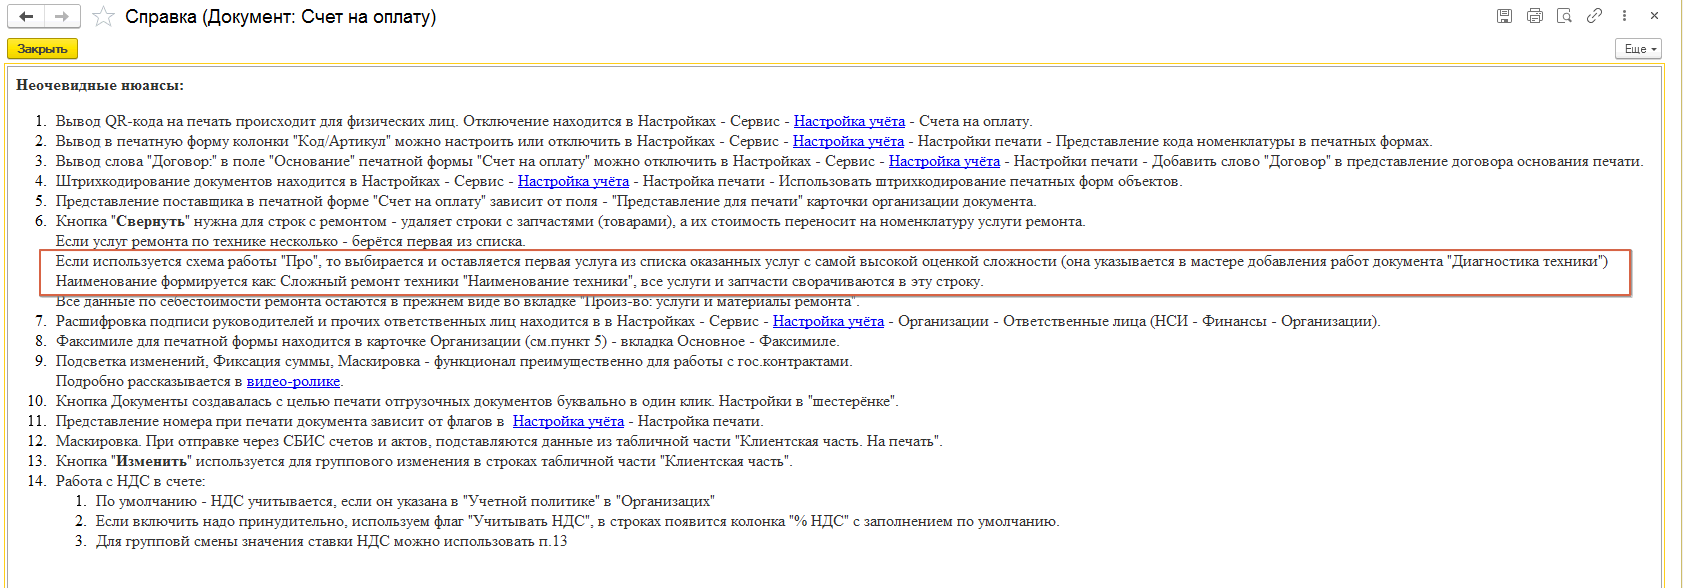Go back with the left arrow button
The height and width of the screenshot is (588, 1683).
coord(26,16)
